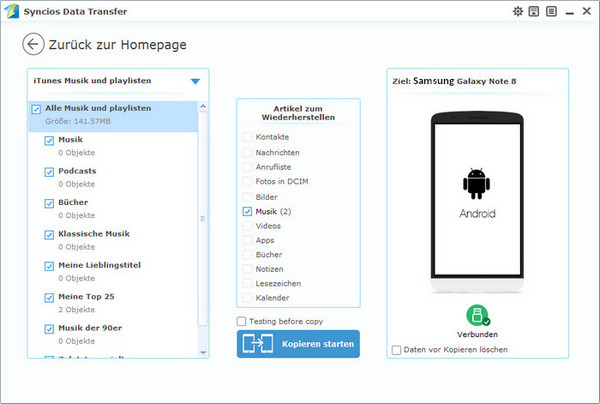Screen dimensions: 600x404
Task: Click the Nachrichten item label
Action: pos(277,152)
